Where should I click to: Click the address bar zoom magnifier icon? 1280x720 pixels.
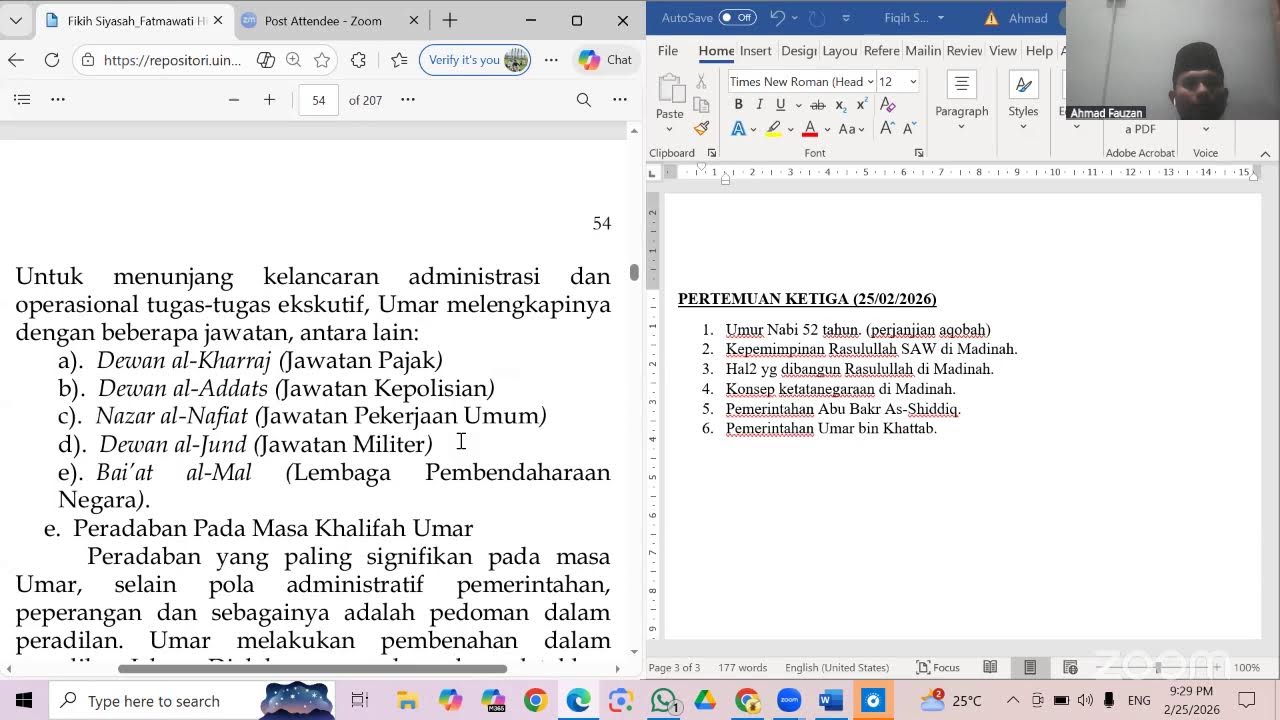coord(294,60)
